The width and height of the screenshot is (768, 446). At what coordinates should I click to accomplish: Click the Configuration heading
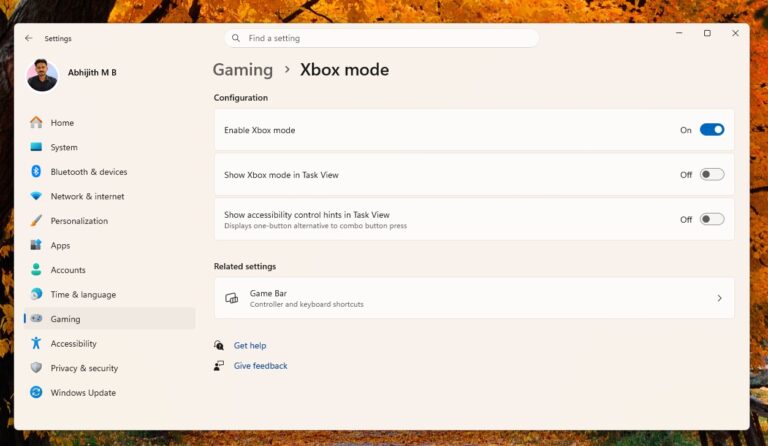[x=240, y=97]
